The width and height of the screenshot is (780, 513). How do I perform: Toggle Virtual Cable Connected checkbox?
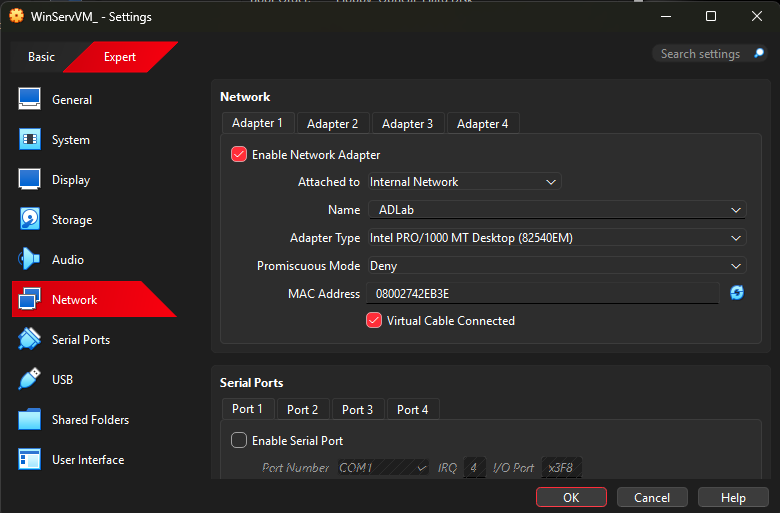pyautogui.click(x=374, y=320)
